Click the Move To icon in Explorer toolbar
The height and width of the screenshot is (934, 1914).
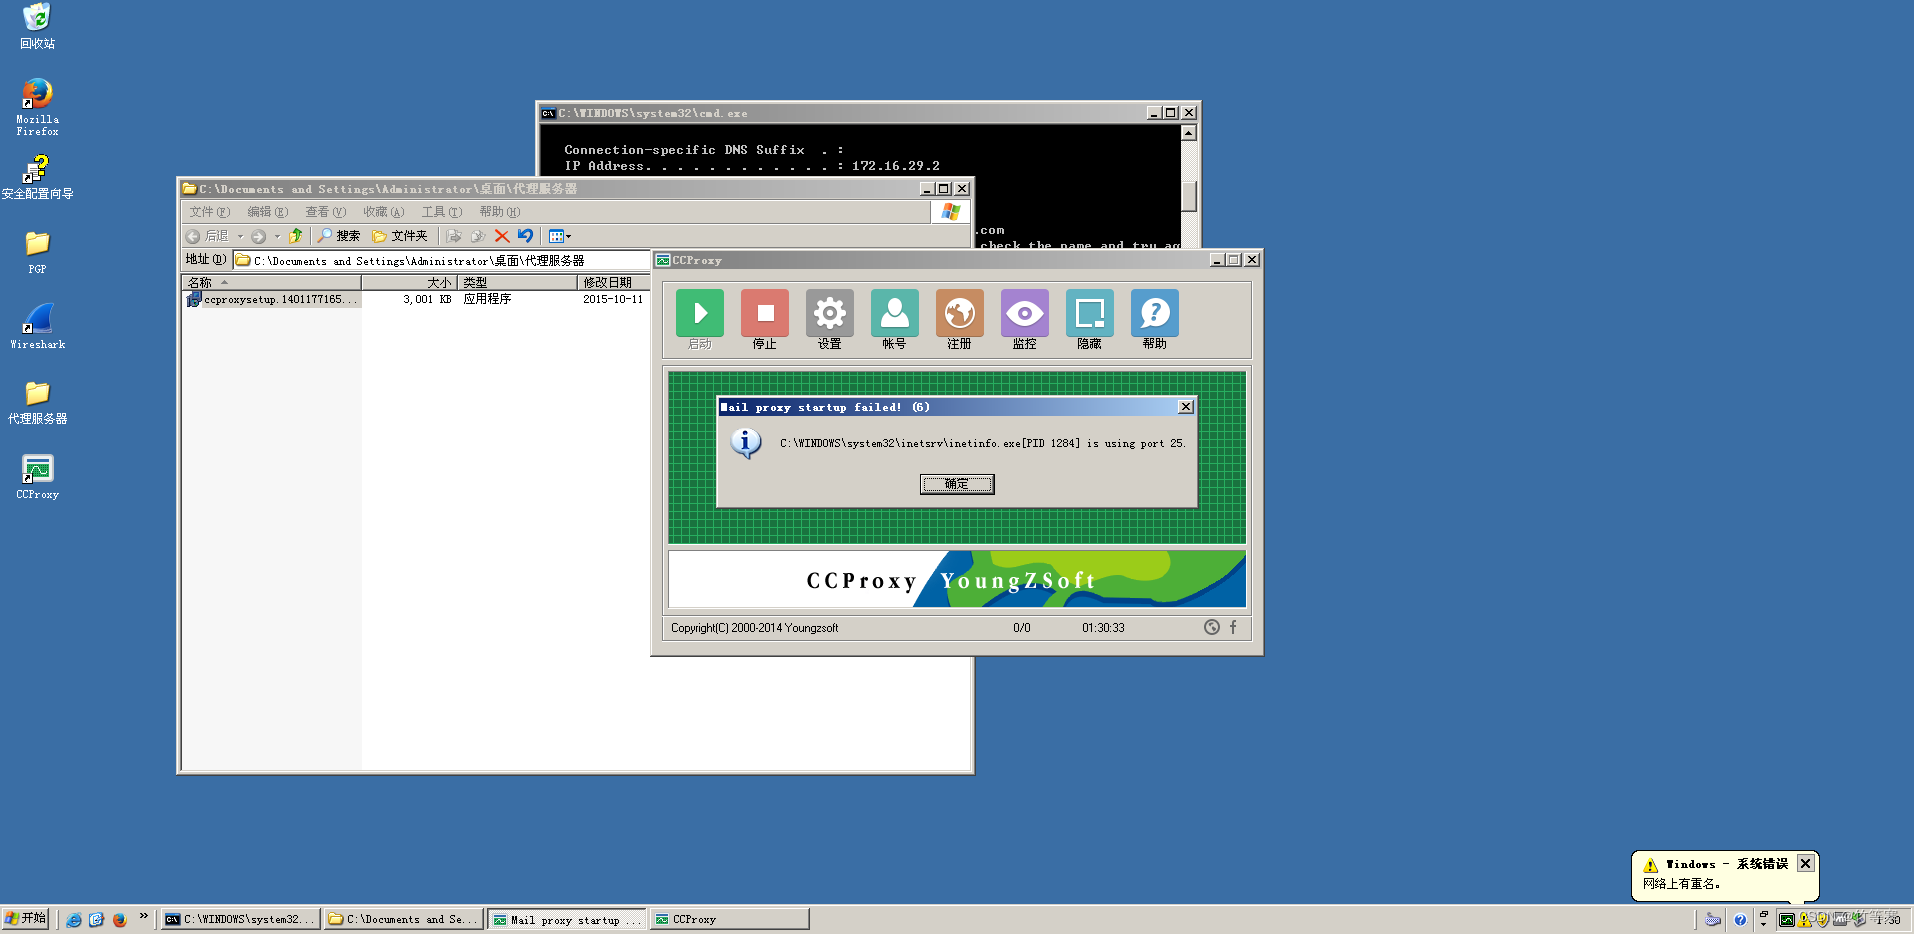tap(454, 236)
